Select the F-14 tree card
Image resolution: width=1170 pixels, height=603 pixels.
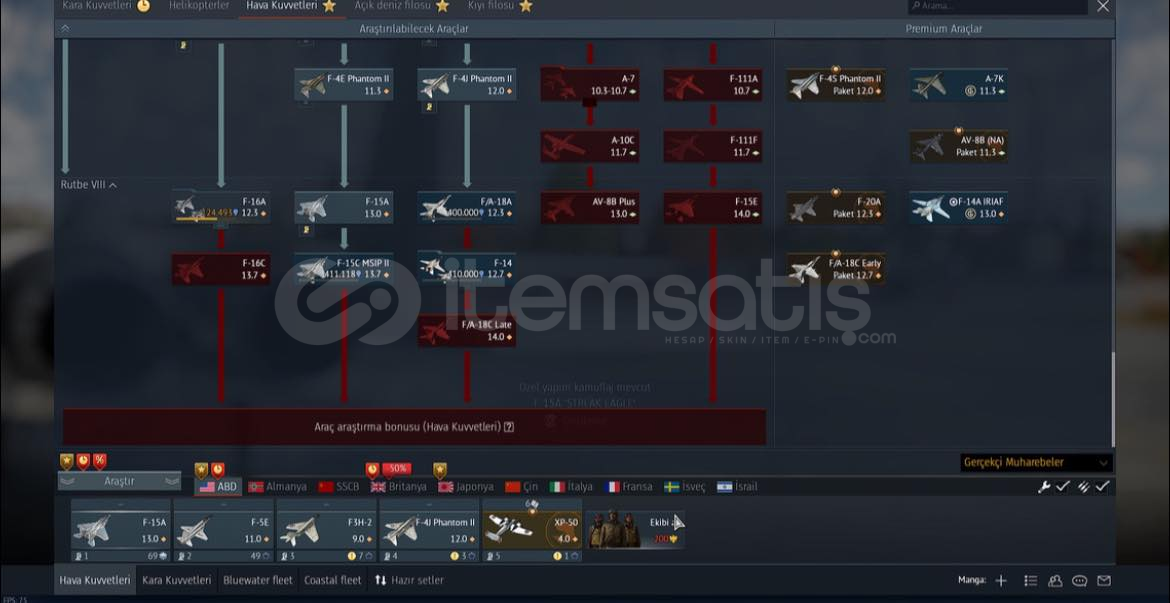click(x=467, y=269)
